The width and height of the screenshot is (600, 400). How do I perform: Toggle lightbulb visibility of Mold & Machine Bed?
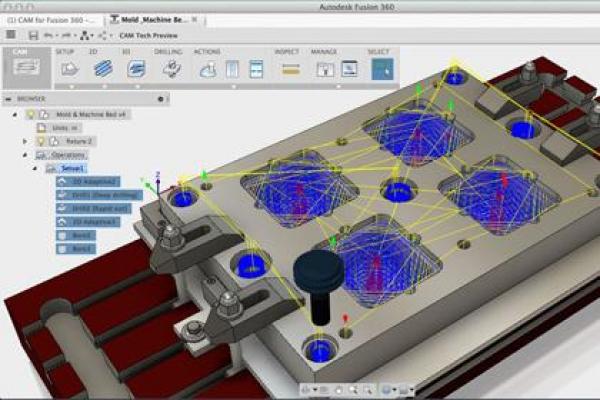[31, 115]
